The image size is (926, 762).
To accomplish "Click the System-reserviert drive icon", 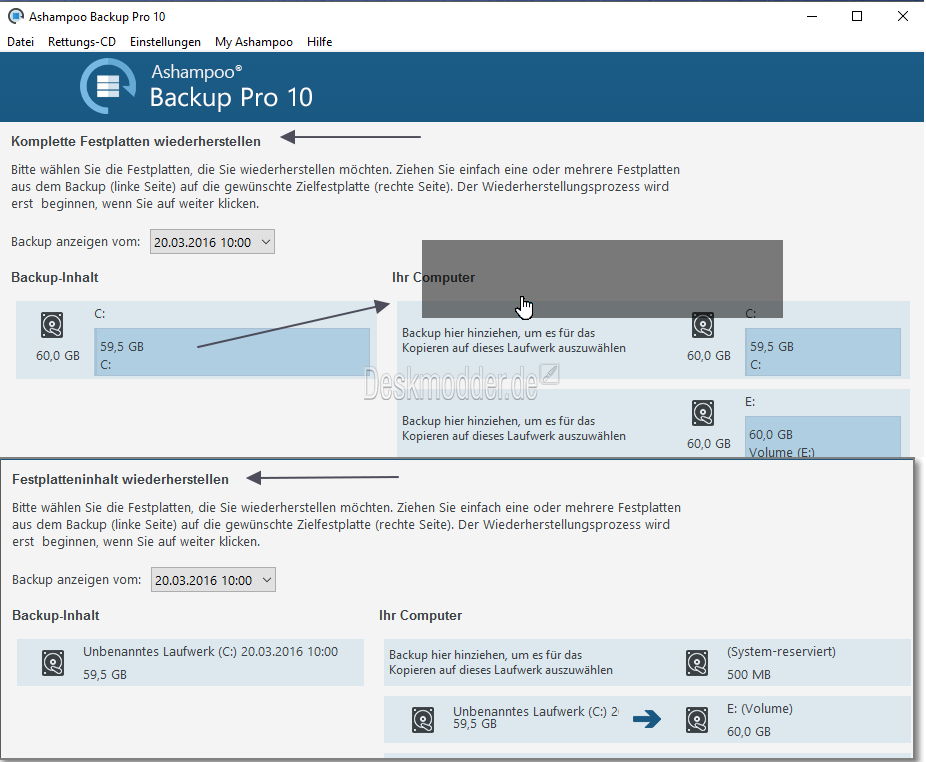I will pyautogui.click(x=697, y=663).
